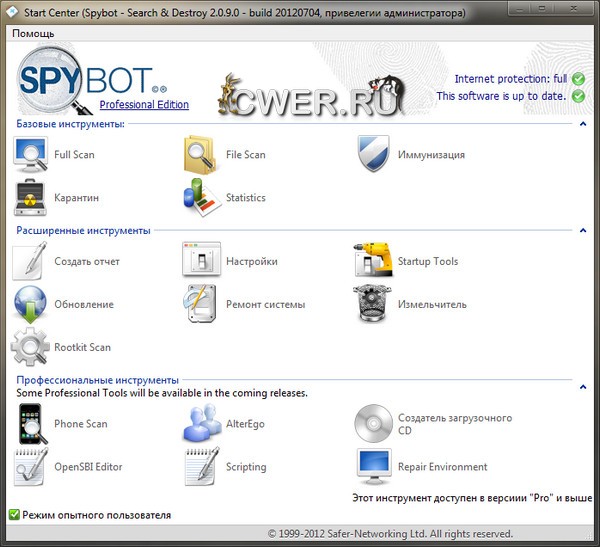Open Ремонт системы disk icon
Image resolution: width=600 pixels, height=547 pixels.
click(x=200, y=304)
